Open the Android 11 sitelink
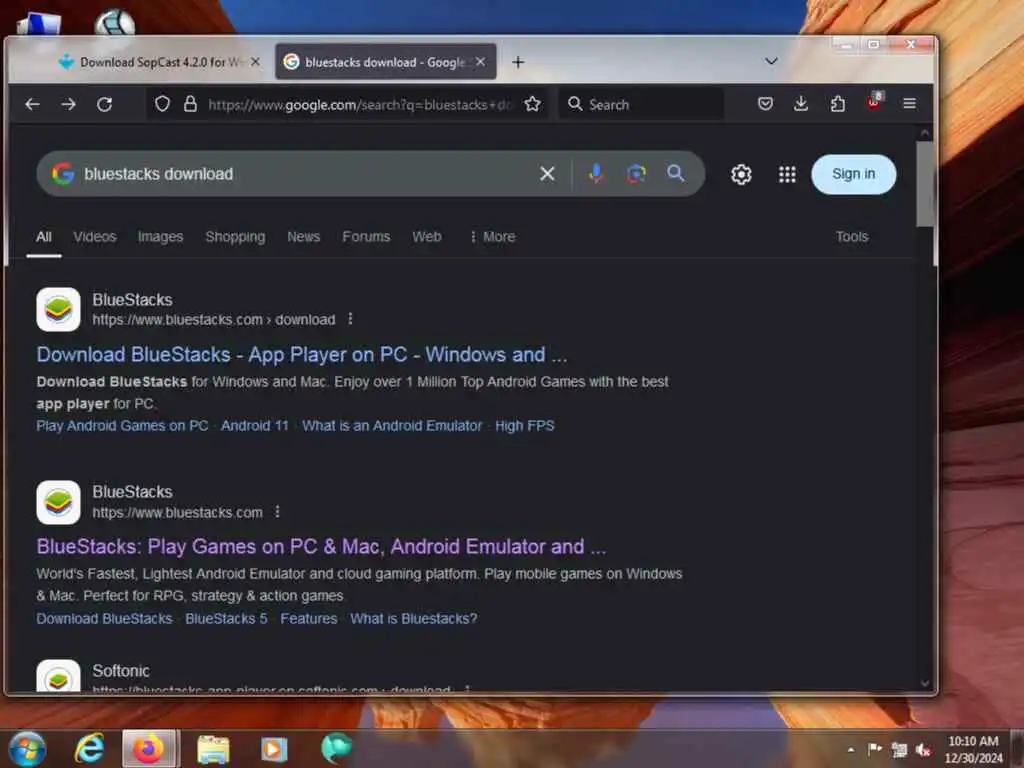The height and width of the screenshot is (768, 1024). 255,426
